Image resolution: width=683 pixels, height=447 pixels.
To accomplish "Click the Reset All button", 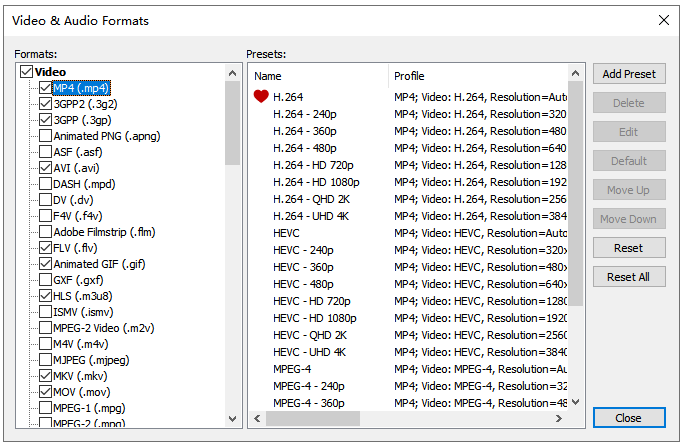I will (628, 277).
